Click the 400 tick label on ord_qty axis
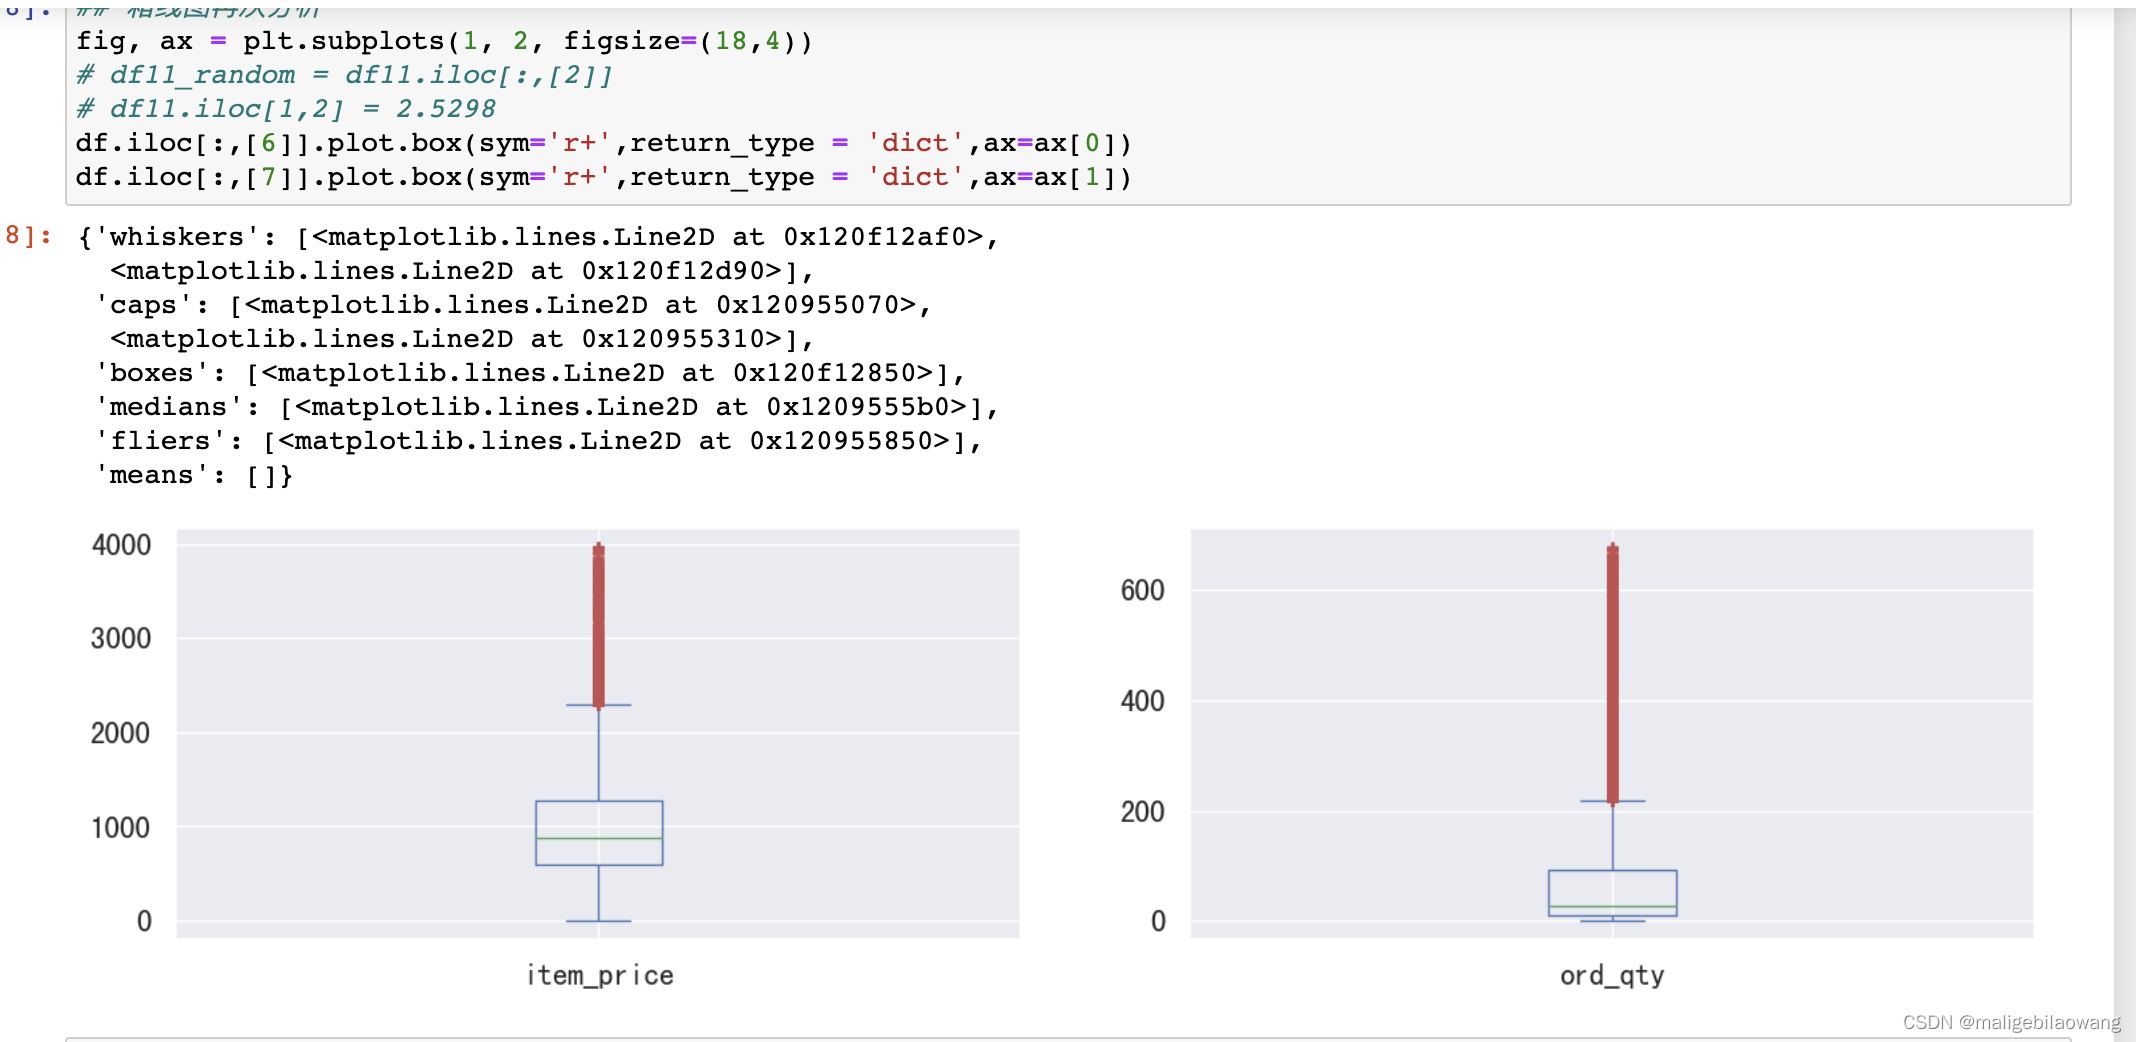This screenshot has height=1042, width=2136. [1142, 700]
